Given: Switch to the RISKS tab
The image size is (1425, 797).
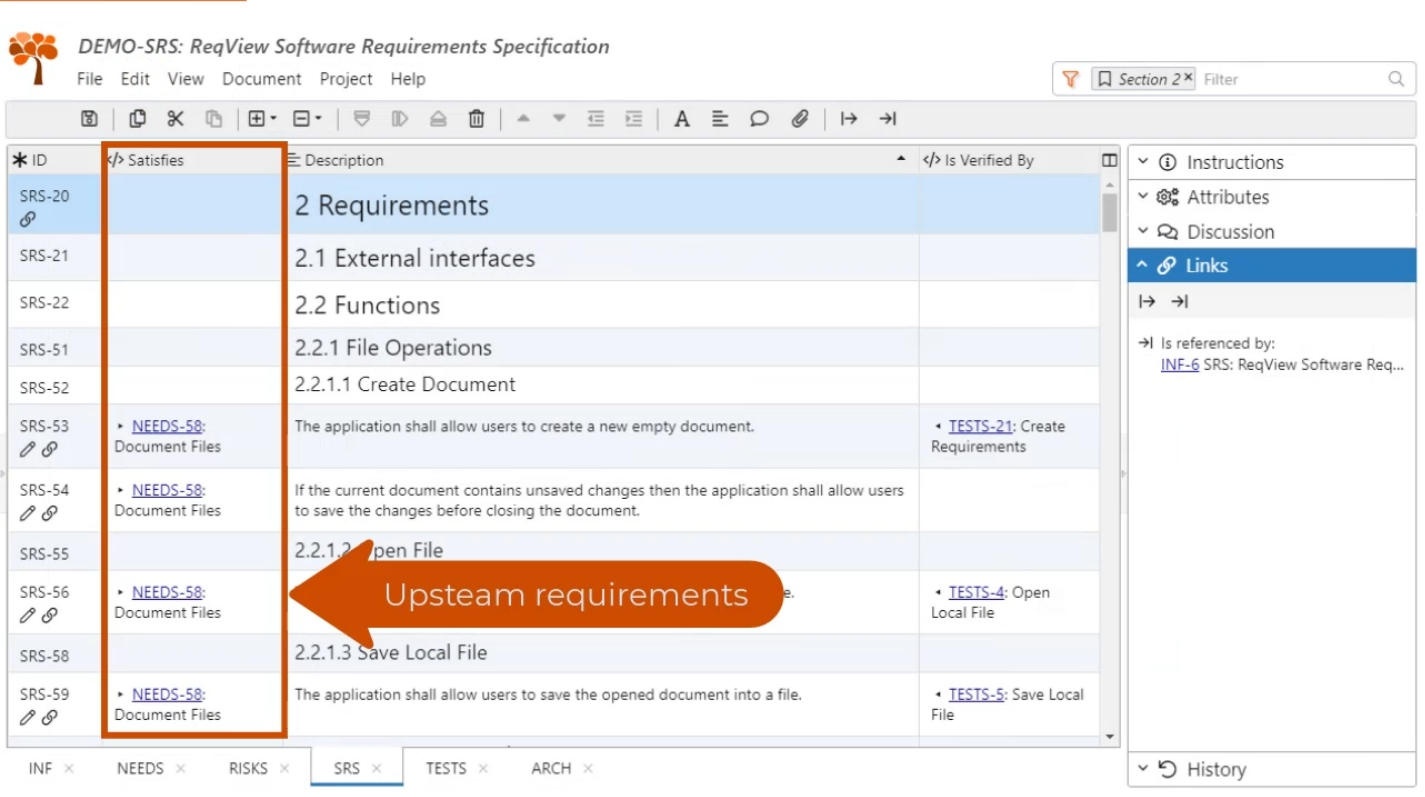Looking at the screenshot, I should tap(248, 768).
